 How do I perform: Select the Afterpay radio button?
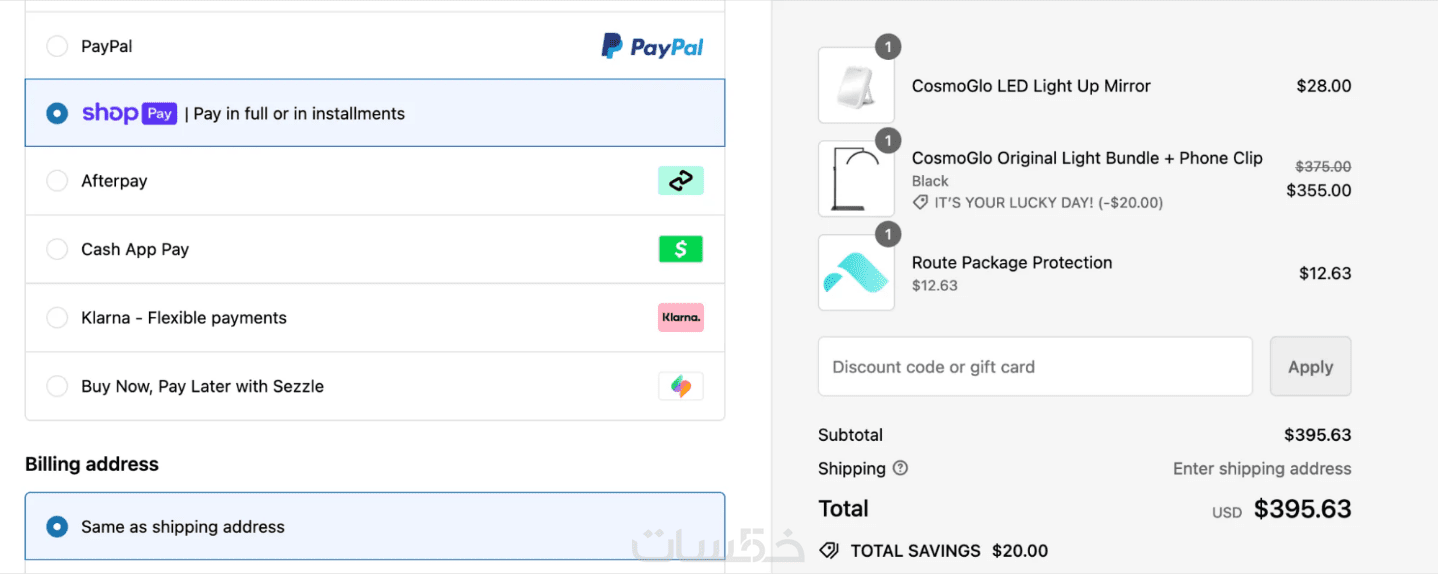click(x=57, y=181)
